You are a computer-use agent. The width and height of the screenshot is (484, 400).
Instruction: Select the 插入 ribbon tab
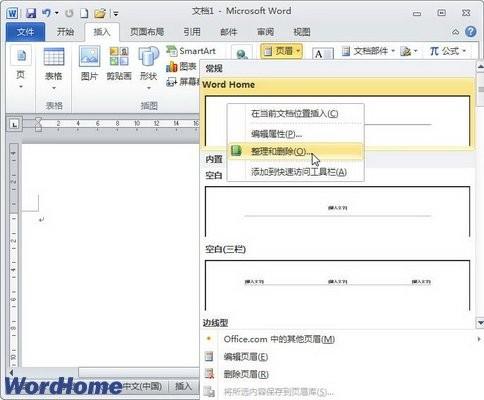tap(102, 32)
